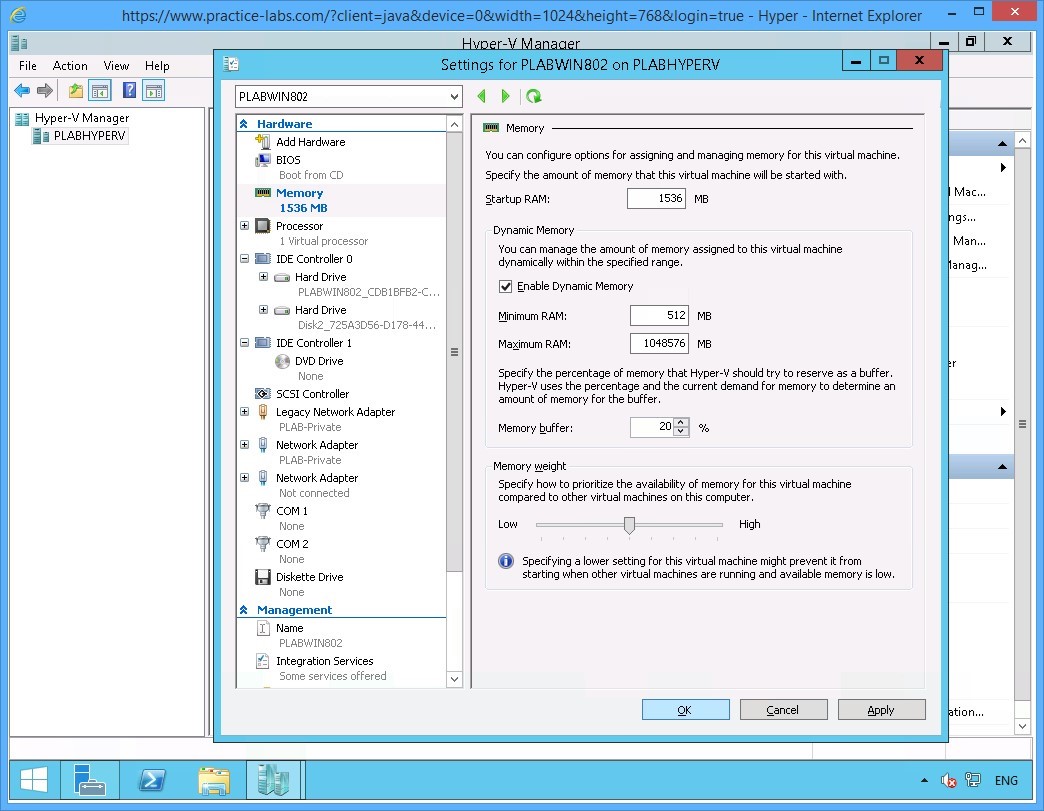
Task: Click the export toolbar icon
Action: 75,91
